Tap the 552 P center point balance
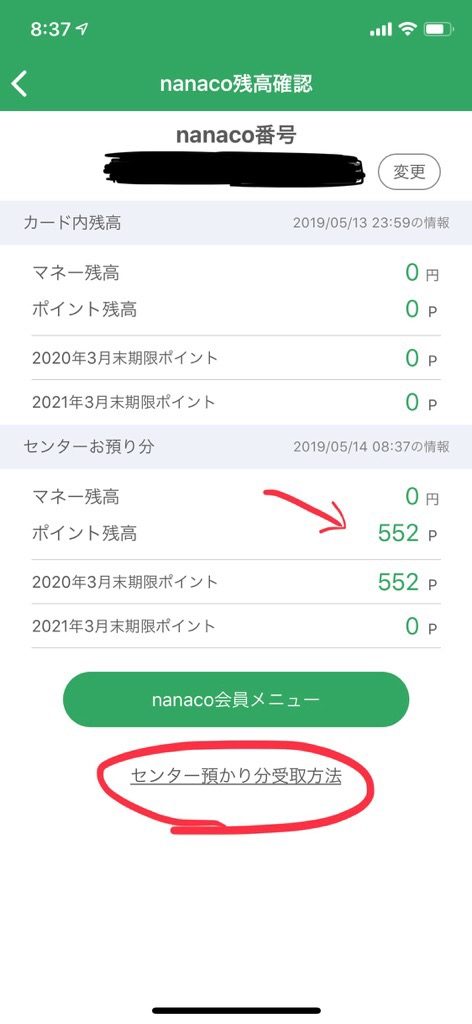The image size is (472, 1024). click(407, 534)
